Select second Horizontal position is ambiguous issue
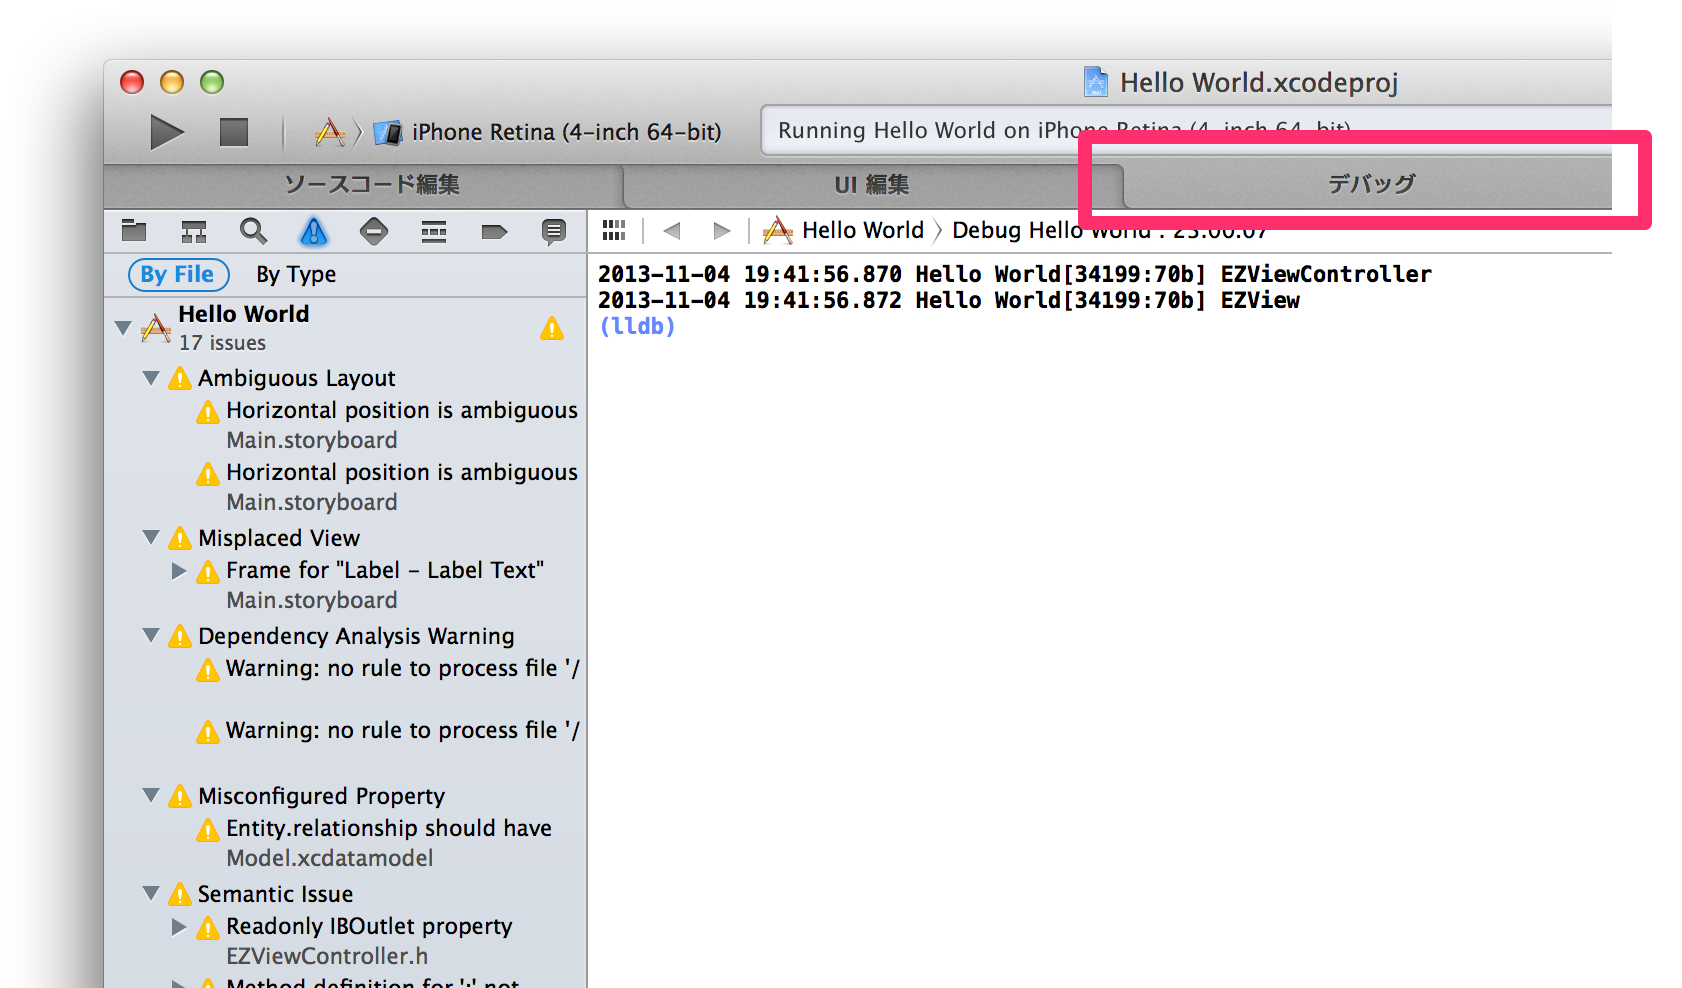The height and width of the screenshot is (988, 1682). [x=345, y=487]
